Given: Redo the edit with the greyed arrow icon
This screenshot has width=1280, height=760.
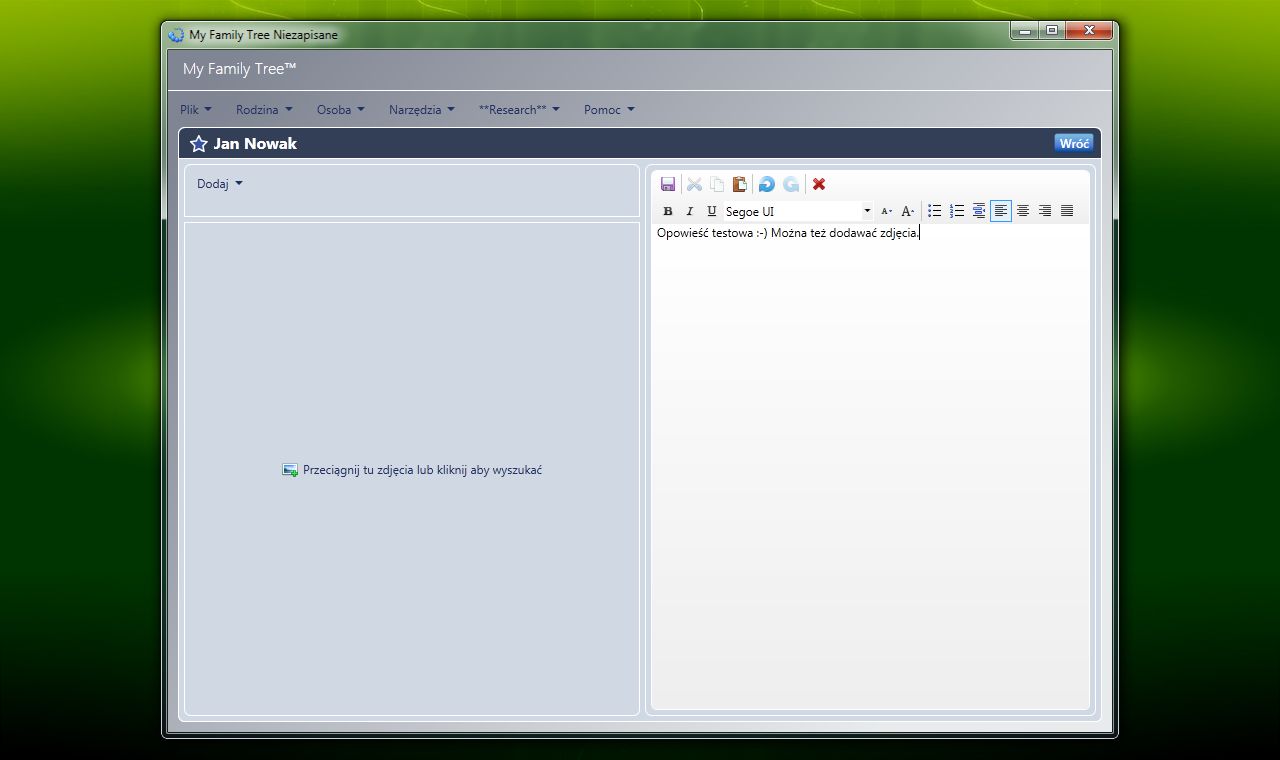Looking at the screenshot, I should pos(791,184).
